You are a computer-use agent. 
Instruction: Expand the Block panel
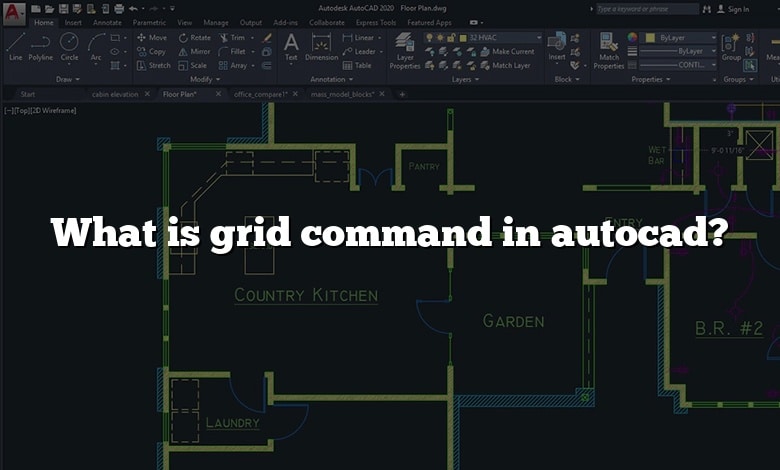click(567, 79)
